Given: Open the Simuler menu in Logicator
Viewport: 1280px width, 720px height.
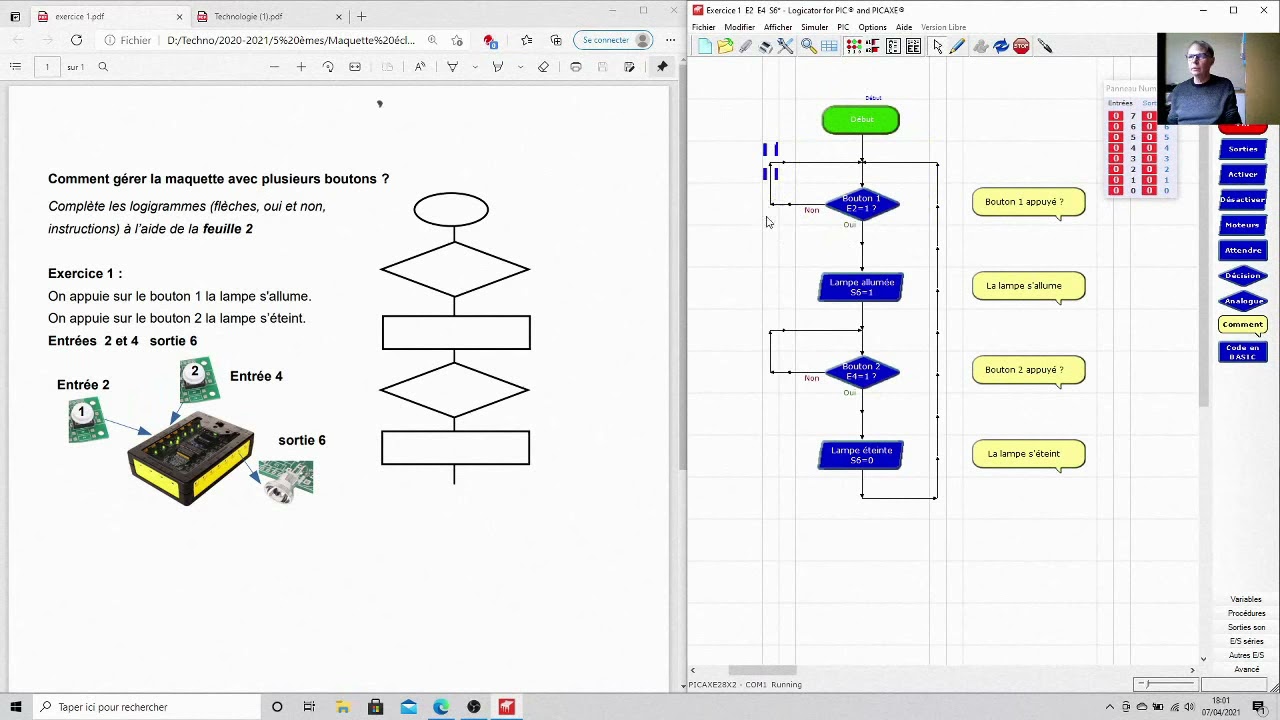Looking at the screenshot, I should coord(814,27).
